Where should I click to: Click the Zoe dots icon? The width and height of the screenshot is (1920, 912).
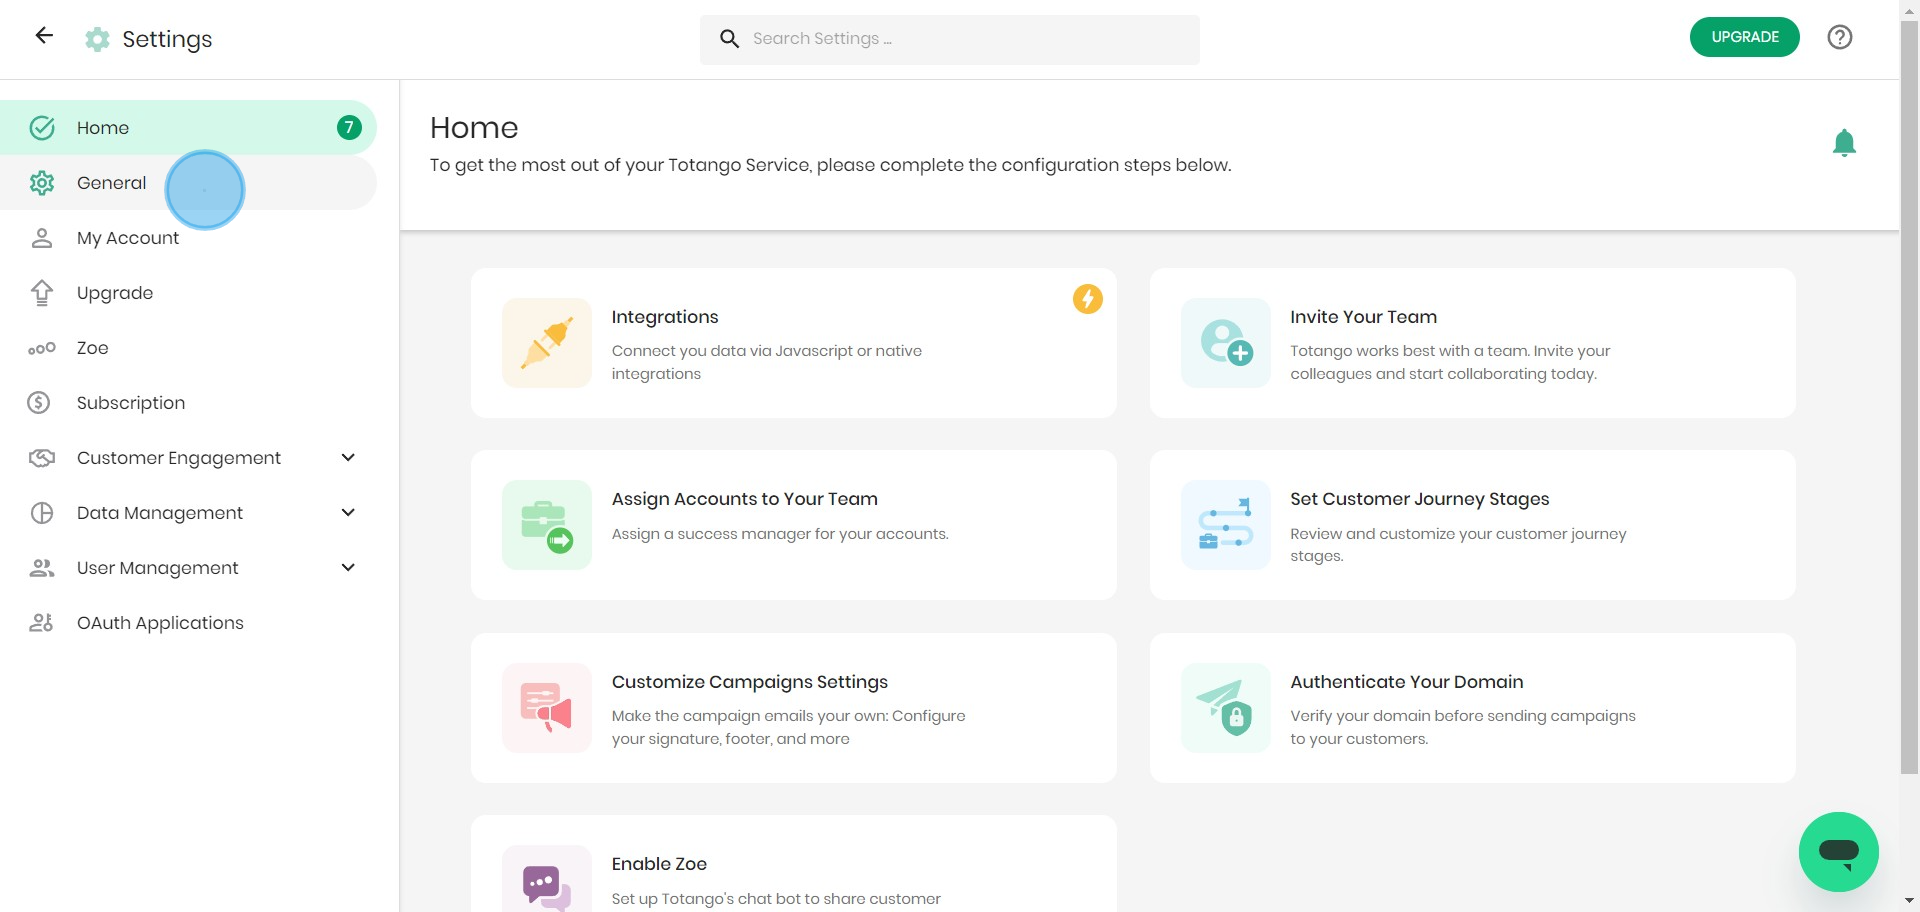coord(42,348)
